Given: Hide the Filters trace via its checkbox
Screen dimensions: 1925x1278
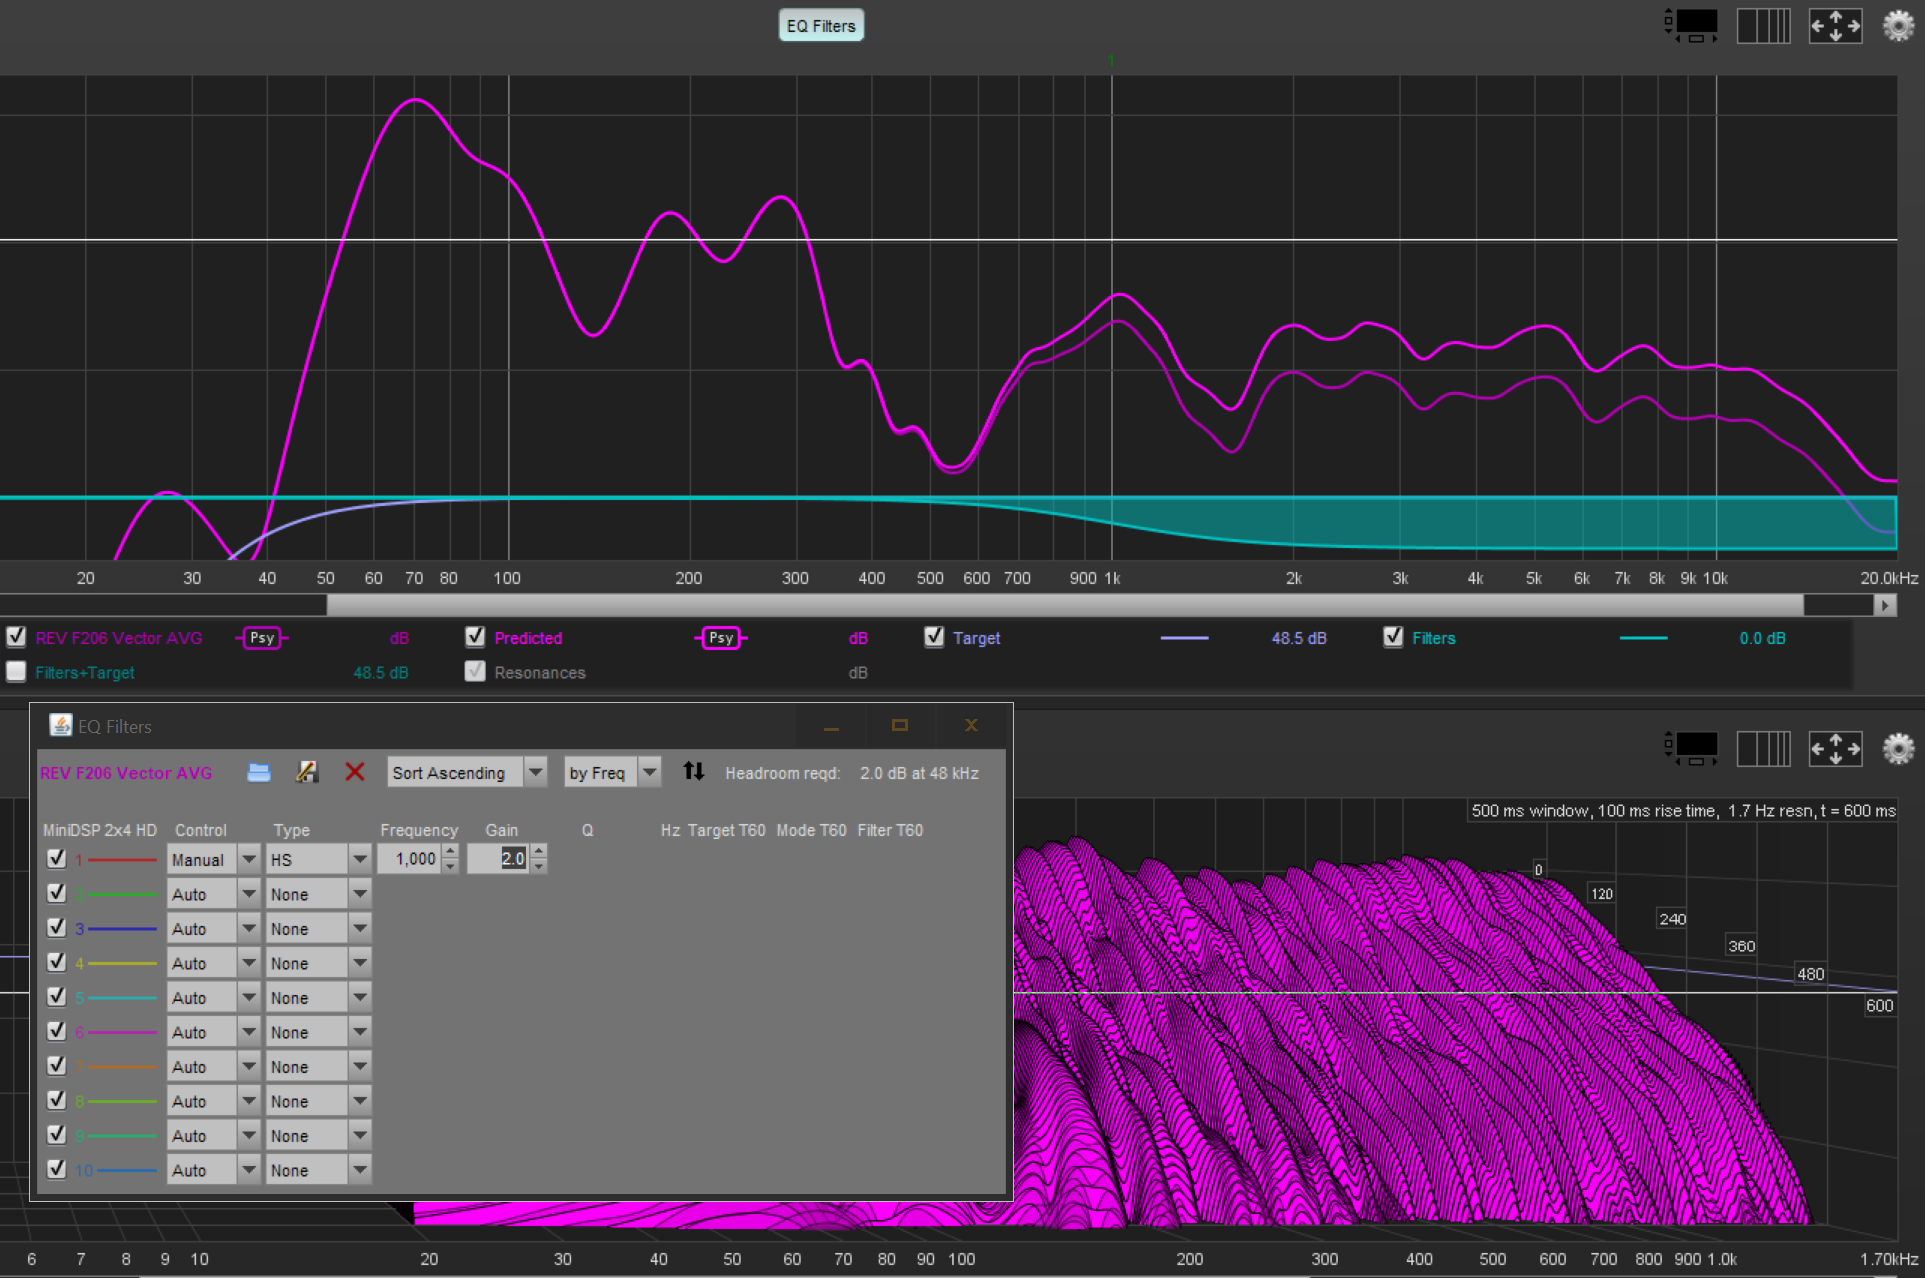Looking at the screenshot, I should pyautogui.click(x=1393, y=637).
